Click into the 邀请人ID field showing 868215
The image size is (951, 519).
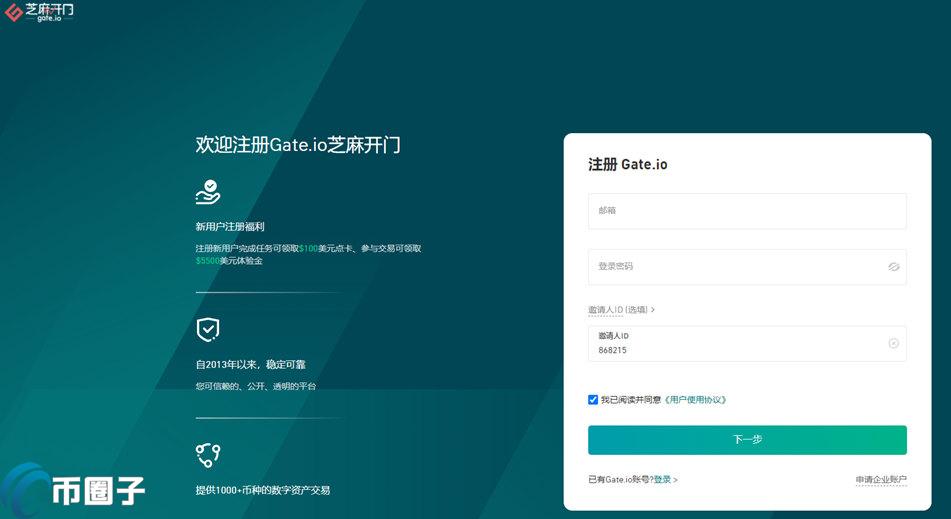click(747, 344)
